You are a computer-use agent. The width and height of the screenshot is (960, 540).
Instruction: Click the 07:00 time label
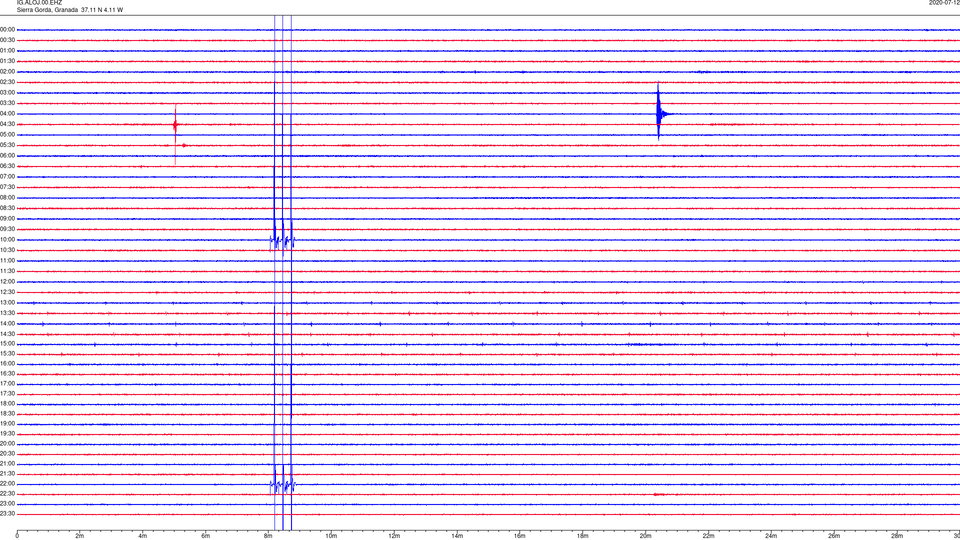[7, 176]
